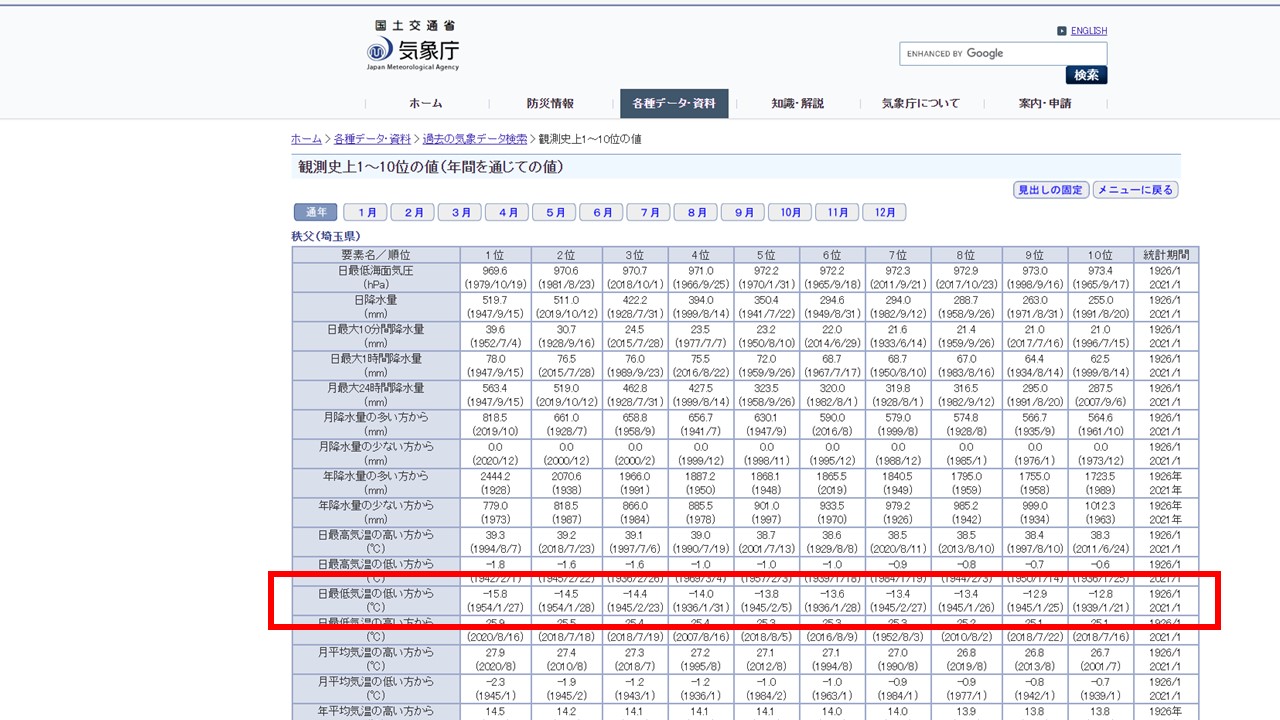Click the ホーム breadcrumb link
The width and height of the screenshot is (1280, 720).
coord(306,139)
